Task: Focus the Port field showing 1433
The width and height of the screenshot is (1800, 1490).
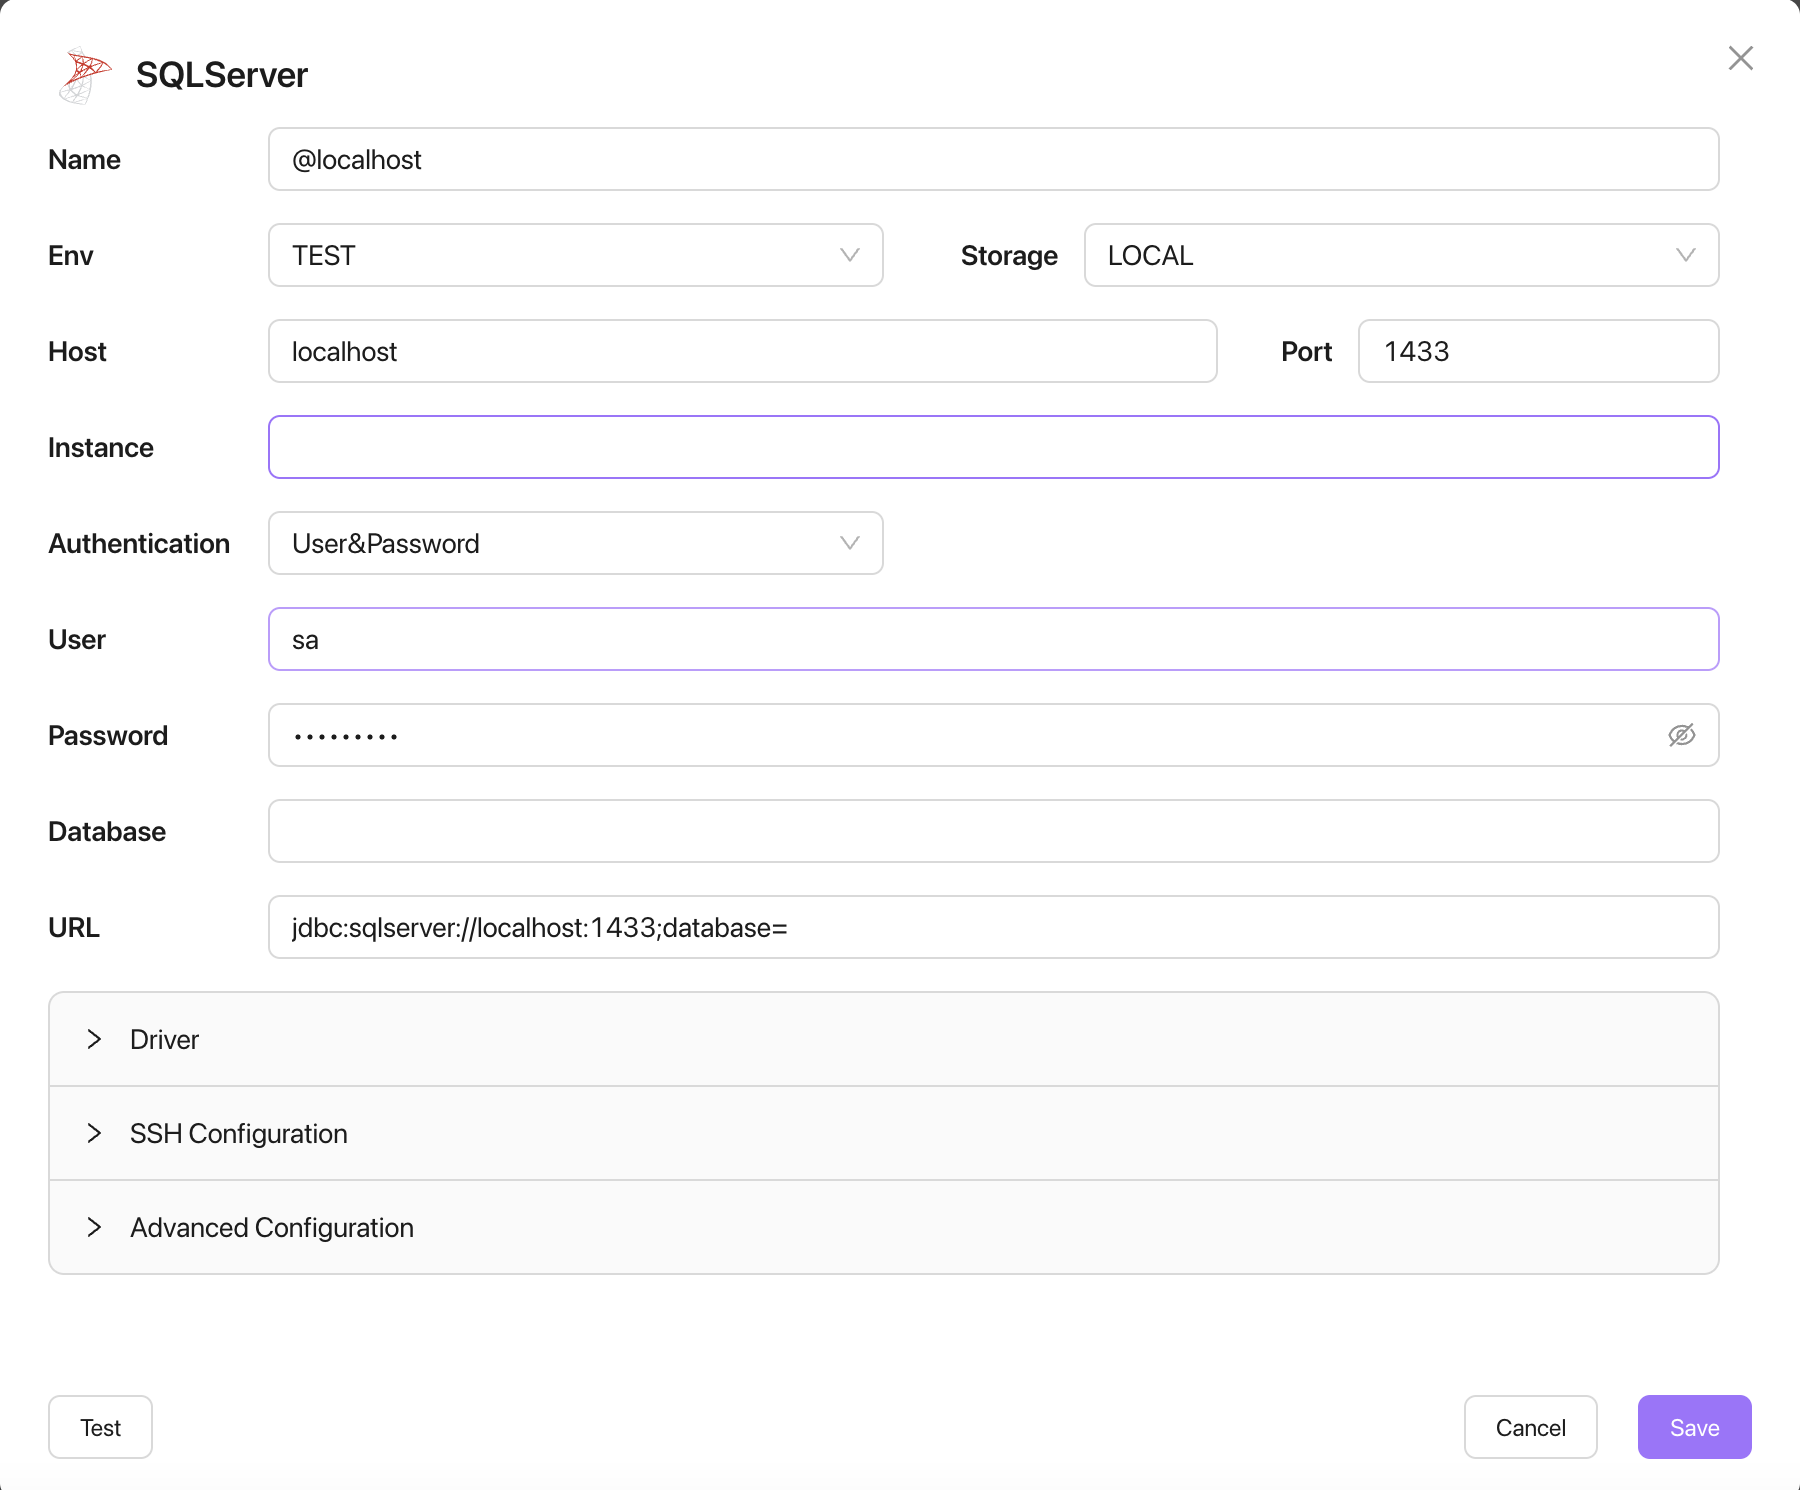Action: (1538, 351)
